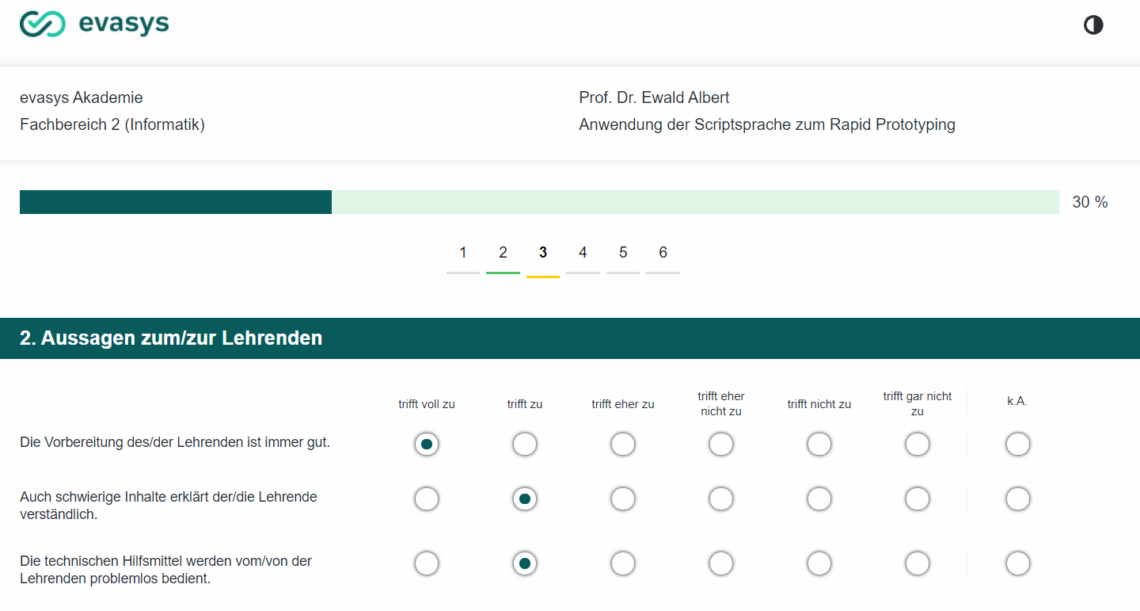
Task: Select 'trifft voll zu' for technische Hilfsmittel
Action: (427, 564)
